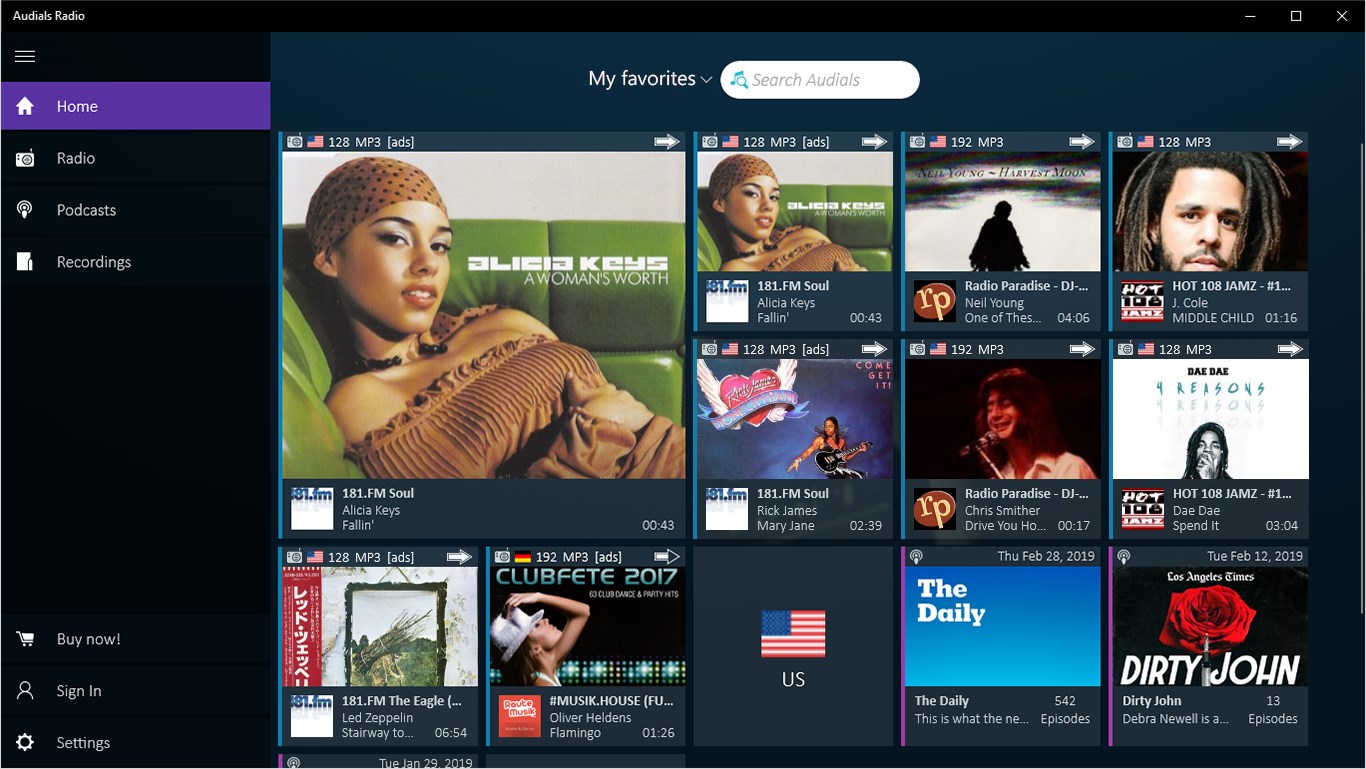
Task: Open the Podcasts section
Action: pyautogui.click(x=135, y=210)
